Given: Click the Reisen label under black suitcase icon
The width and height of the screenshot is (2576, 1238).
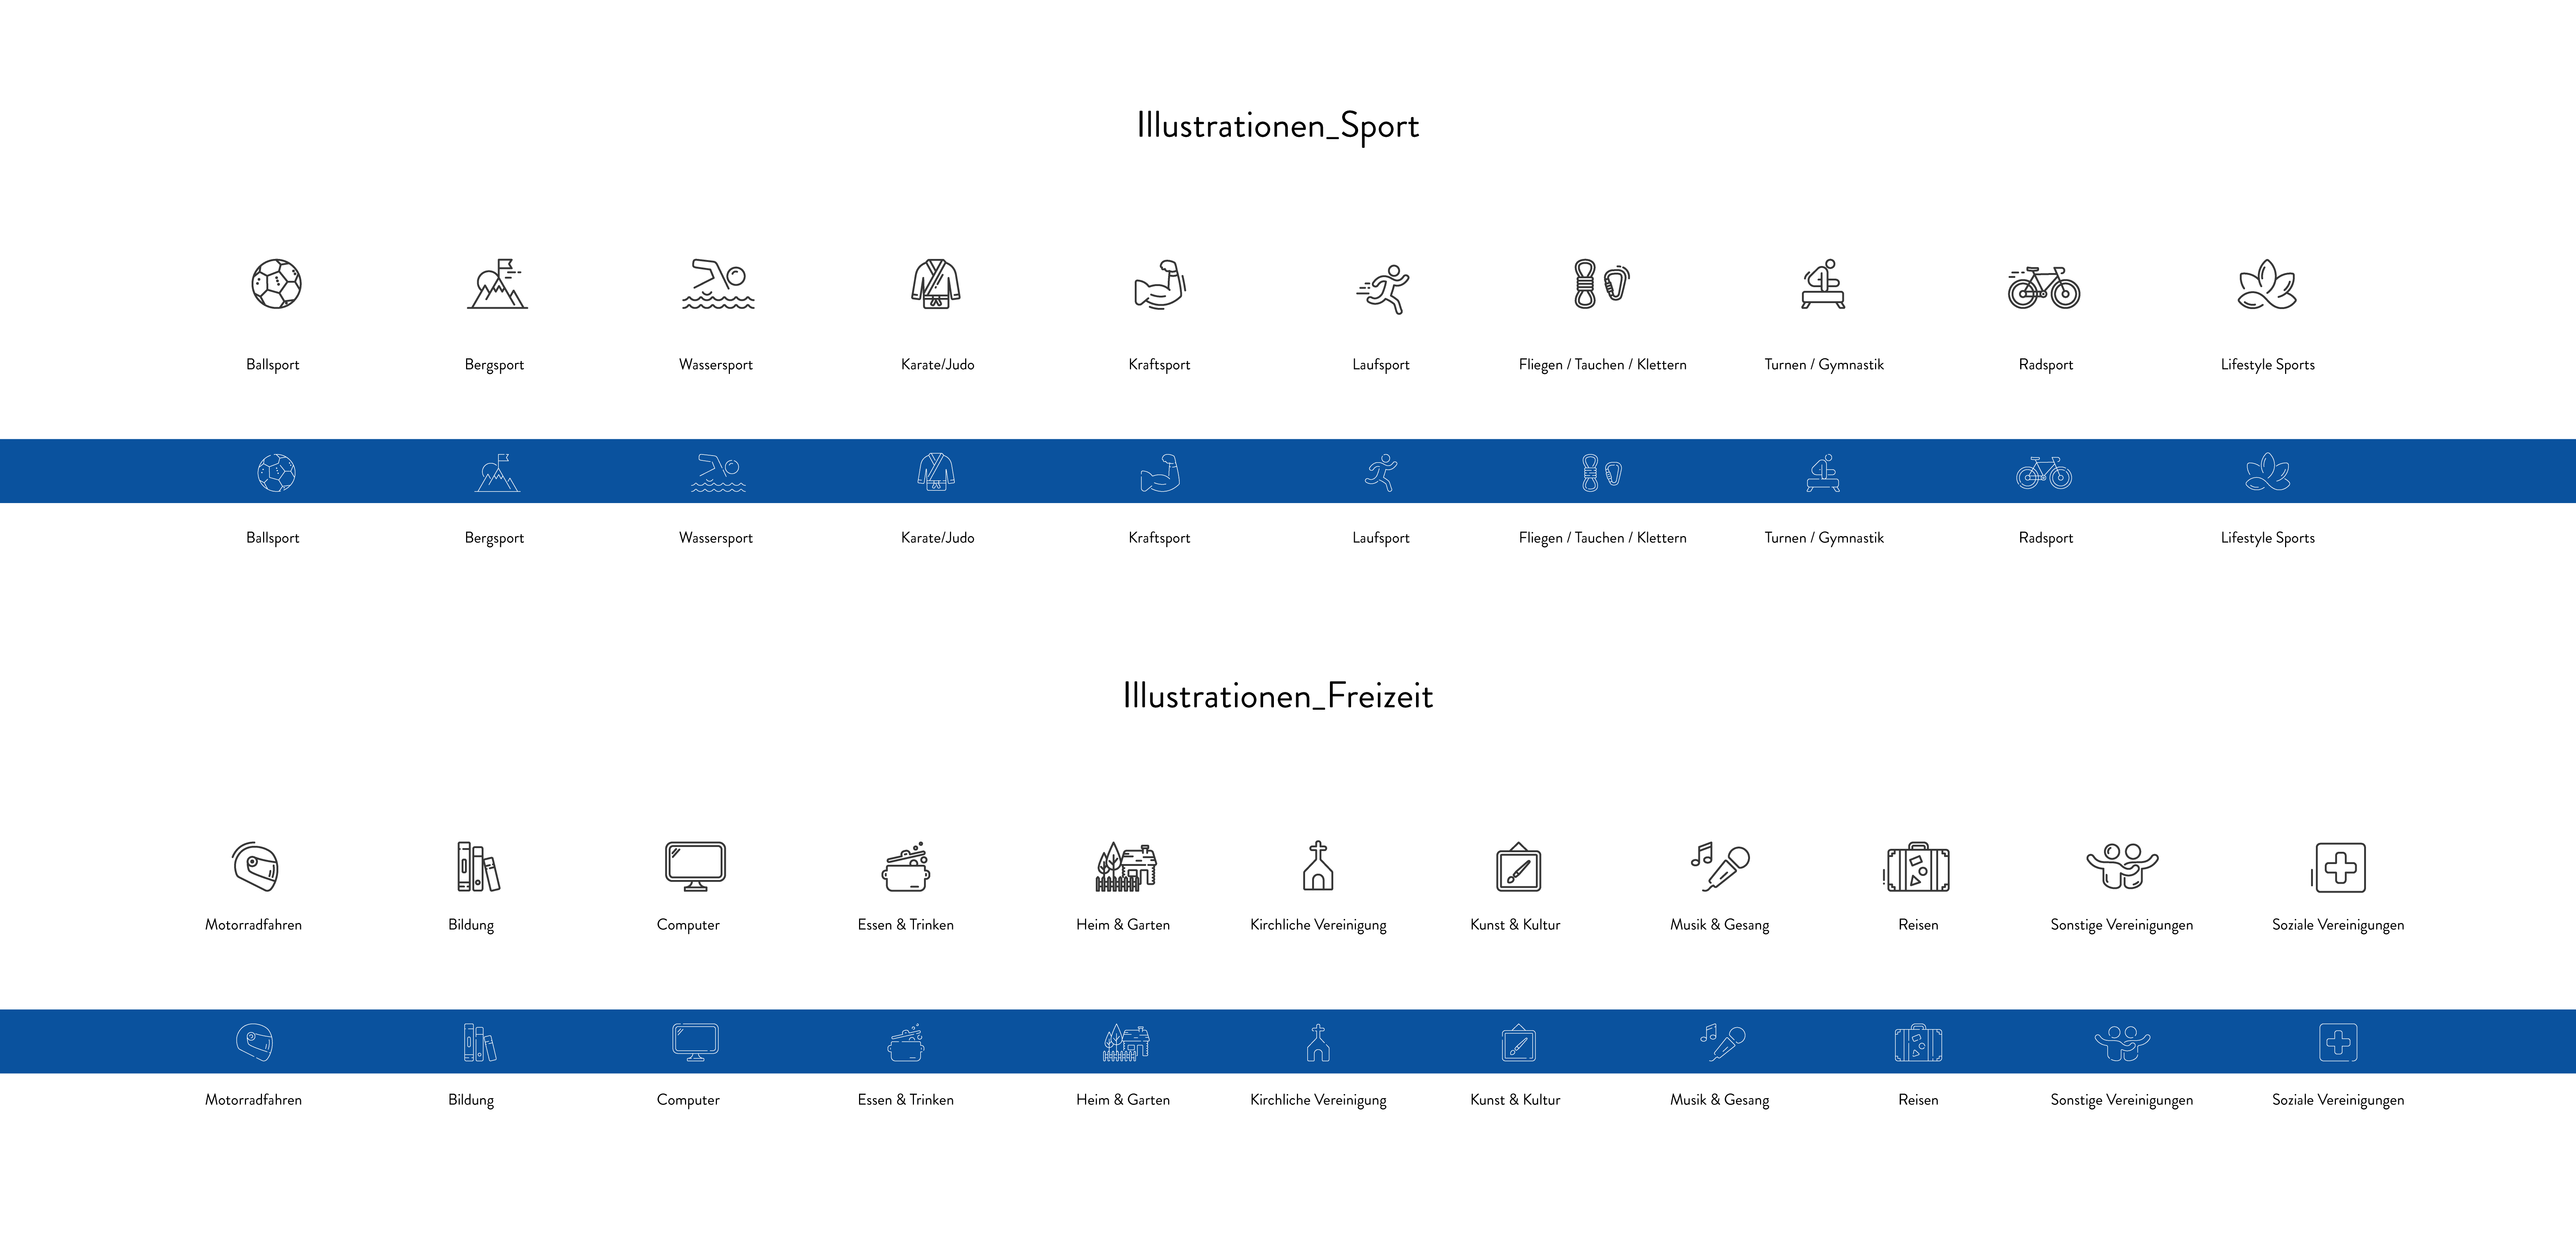Looking at the screenshot, I should 1918,925.
